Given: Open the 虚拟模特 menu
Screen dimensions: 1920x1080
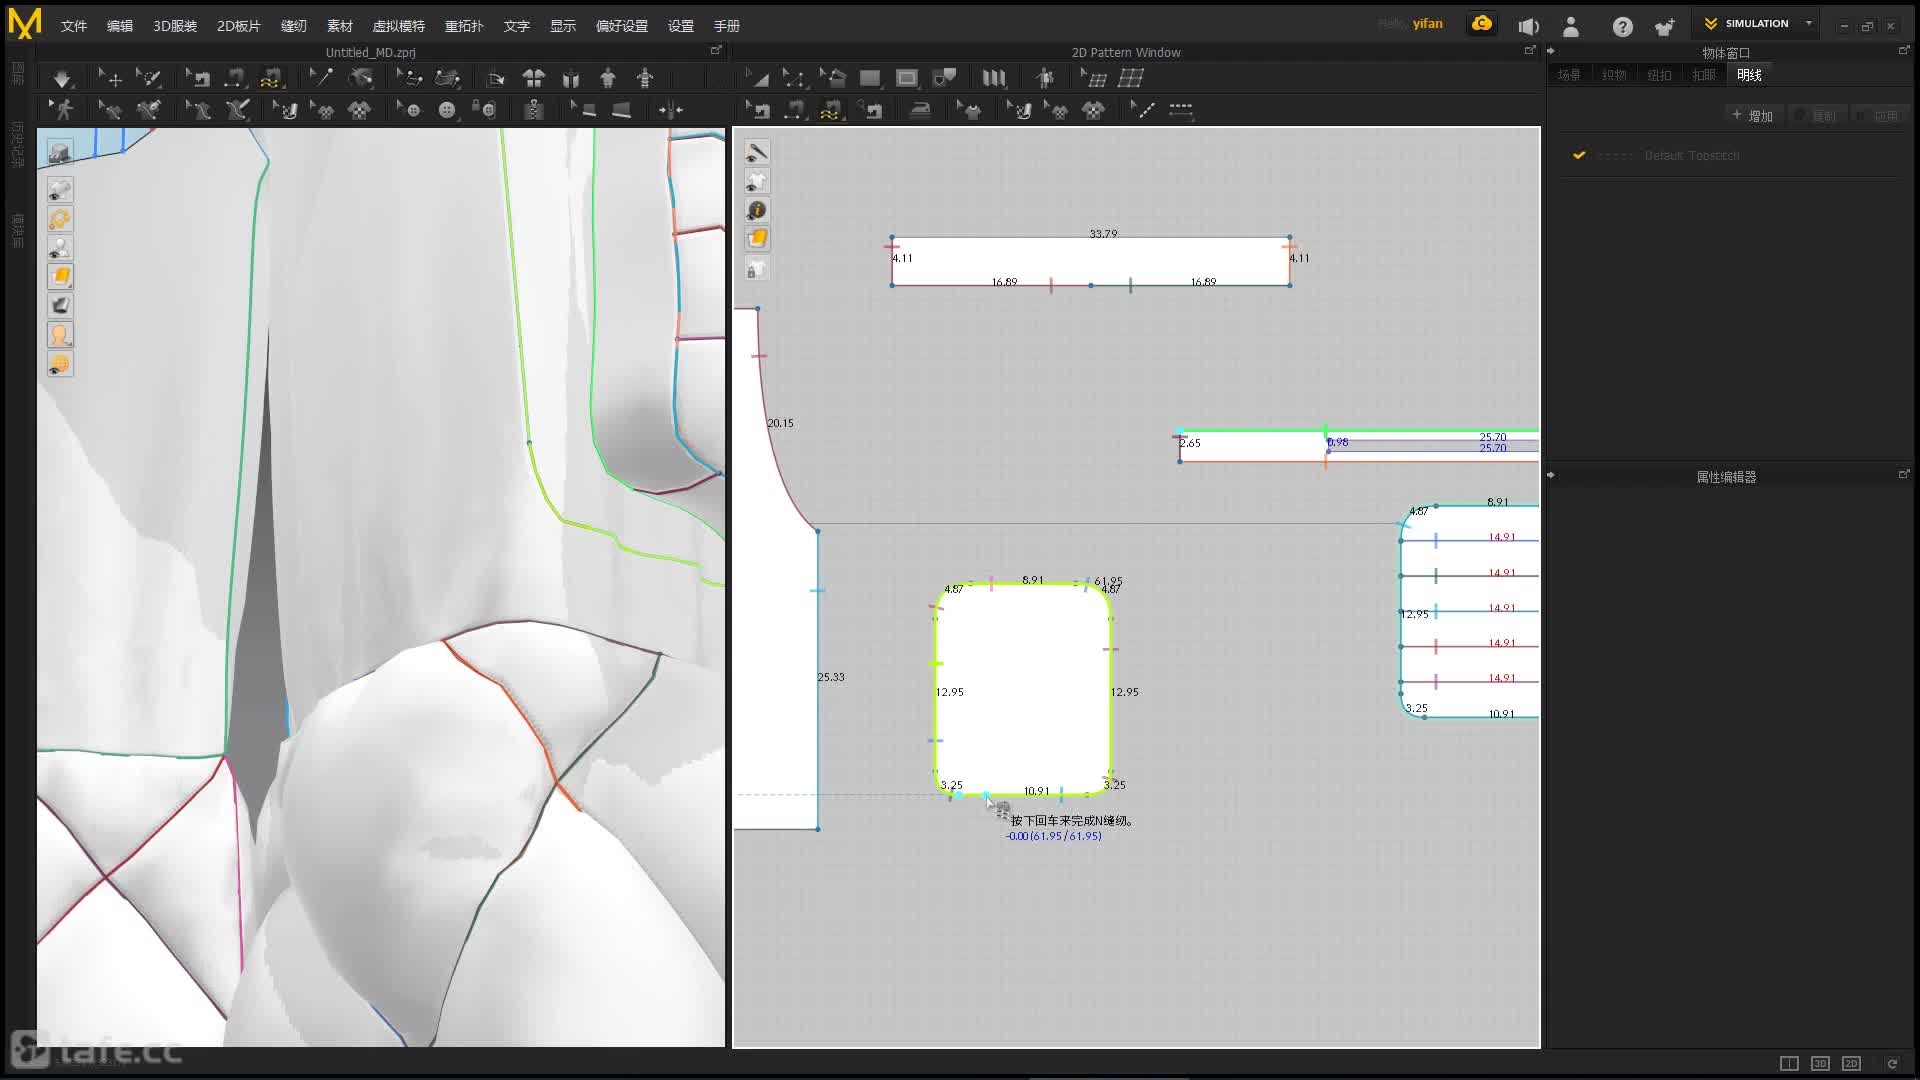Looking at the screenshot, I should [x=399, y=26].
